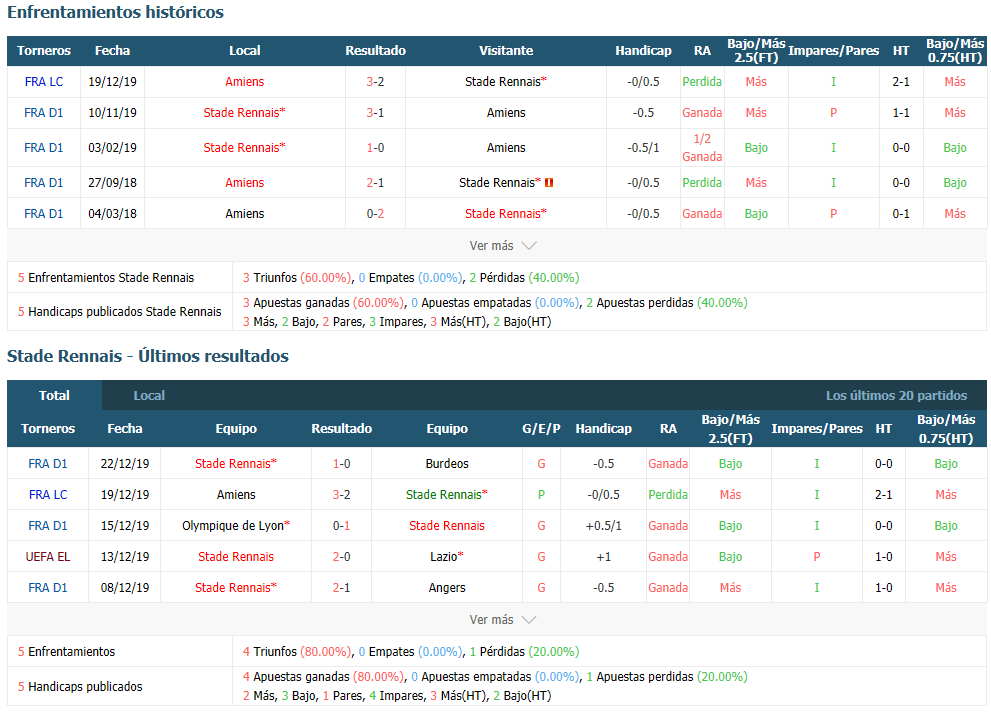This screenshot has width=991, height=712.
Task: Open FRA D1 link for the 27/09/18 match
Action: click(44, 183)
